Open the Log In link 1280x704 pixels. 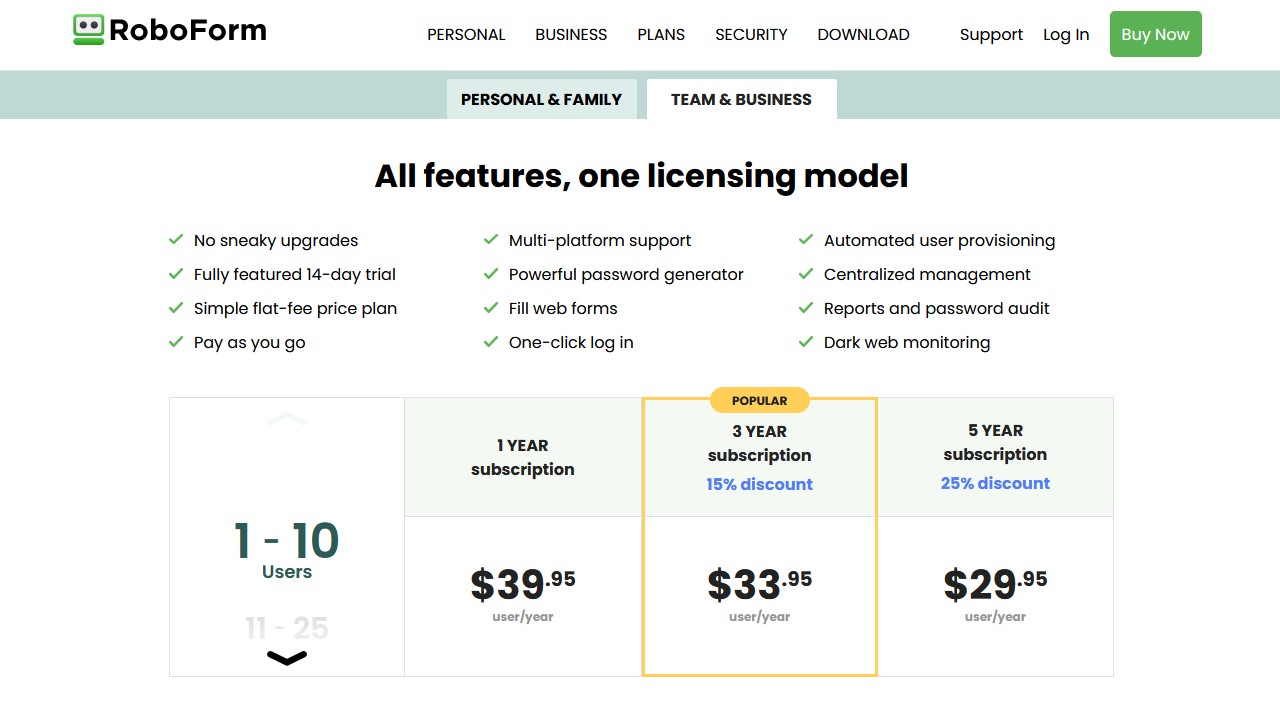pyautogui.click(x=1066, y=34)
